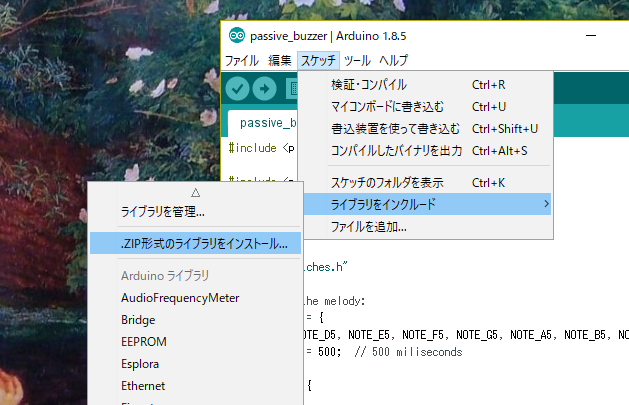Select マイコンボードに書き込む menu entry

coord(427,107)
